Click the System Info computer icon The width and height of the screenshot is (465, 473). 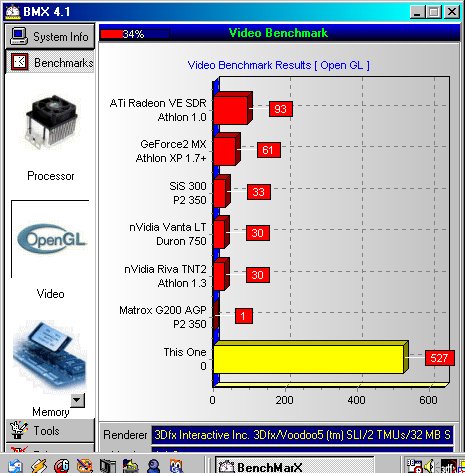[x=19, y=36]
